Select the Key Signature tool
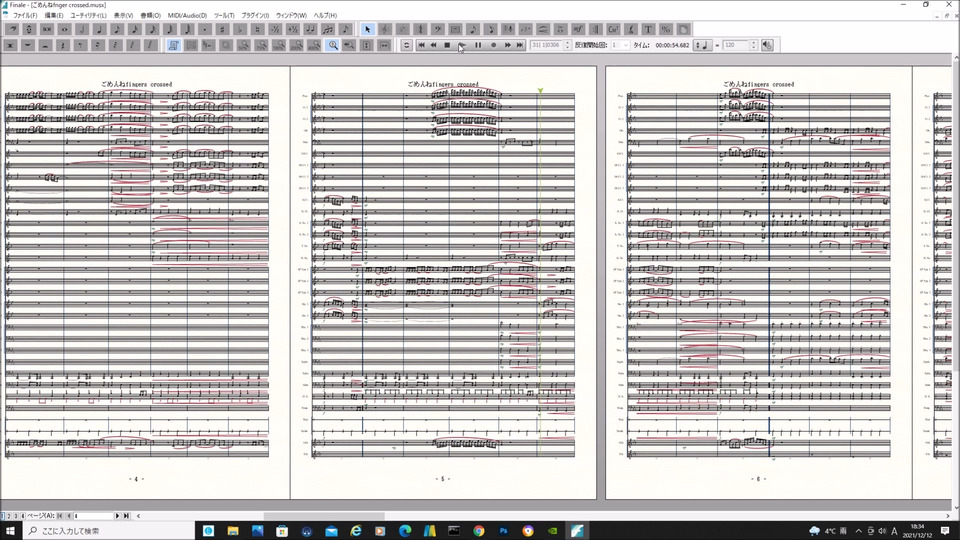The height and width of the screenshot is (540, 960). click(402, 29)
